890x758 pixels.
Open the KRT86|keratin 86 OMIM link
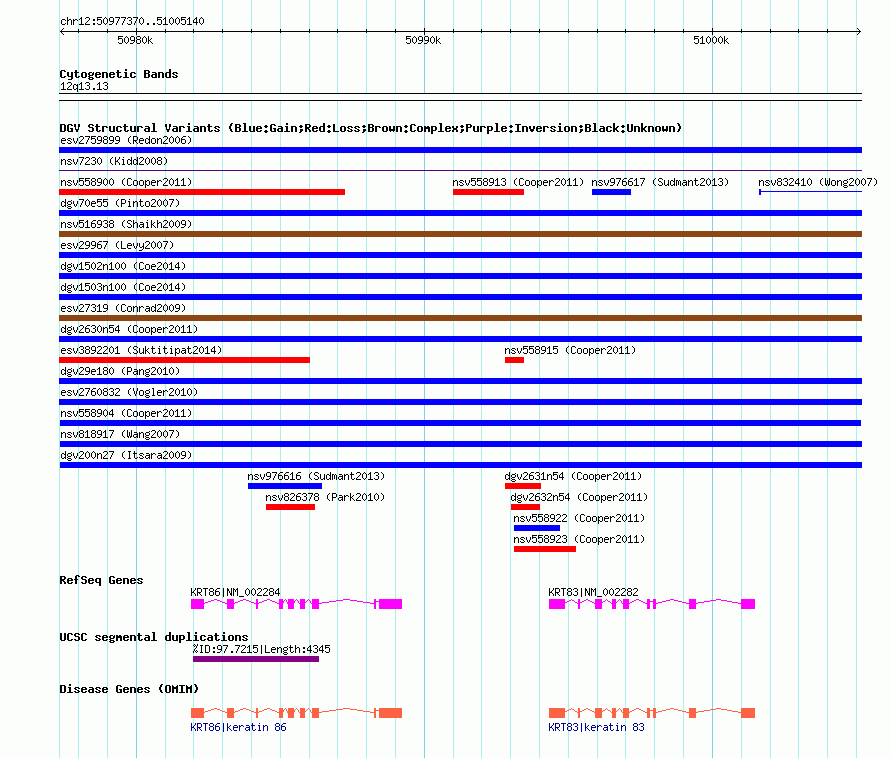click(238, 727)
